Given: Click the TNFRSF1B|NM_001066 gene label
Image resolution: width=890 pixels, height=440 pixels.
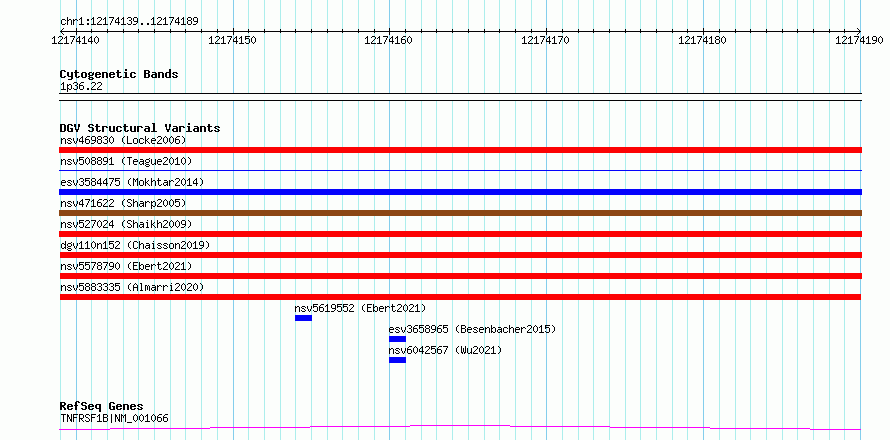Looking at the screenshot, I should click(x=114, y=418).
